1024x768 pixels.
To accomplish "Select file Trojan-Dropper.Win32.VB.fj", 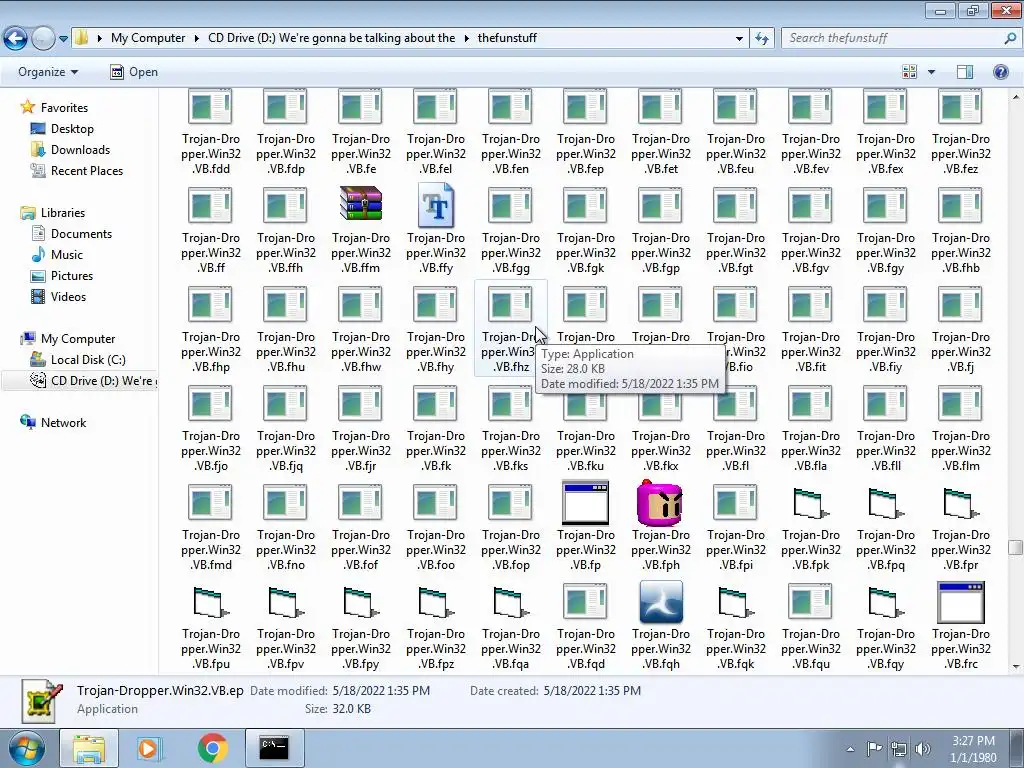I will point(961,328).
